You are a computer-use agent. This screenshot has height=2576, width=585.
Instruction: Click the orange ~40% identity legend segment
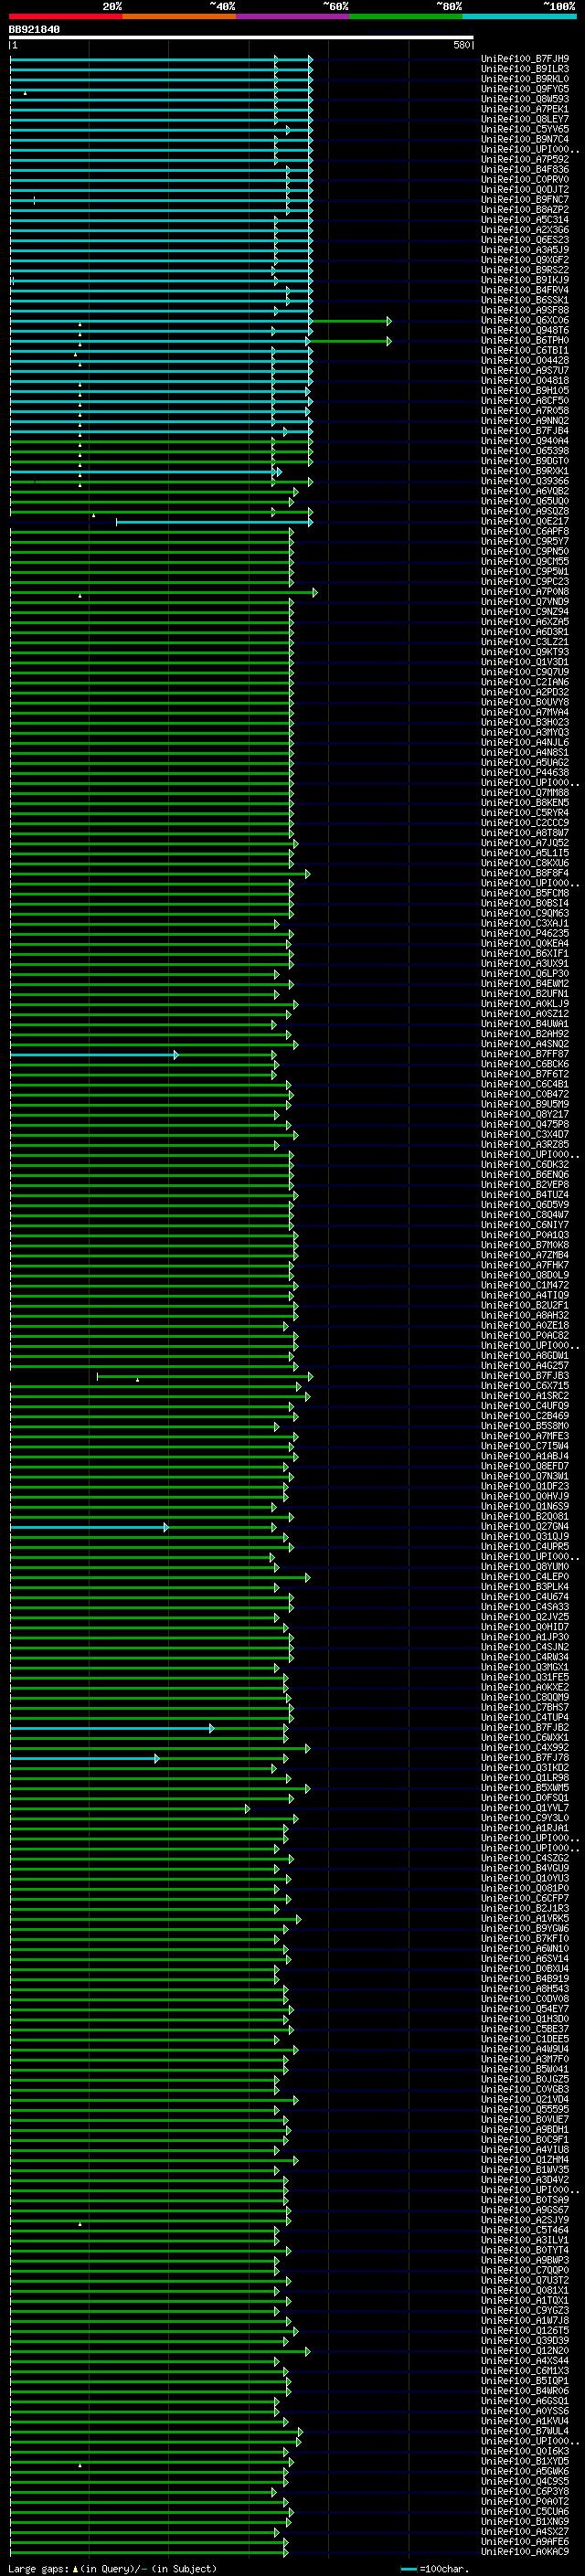[179, 16]
